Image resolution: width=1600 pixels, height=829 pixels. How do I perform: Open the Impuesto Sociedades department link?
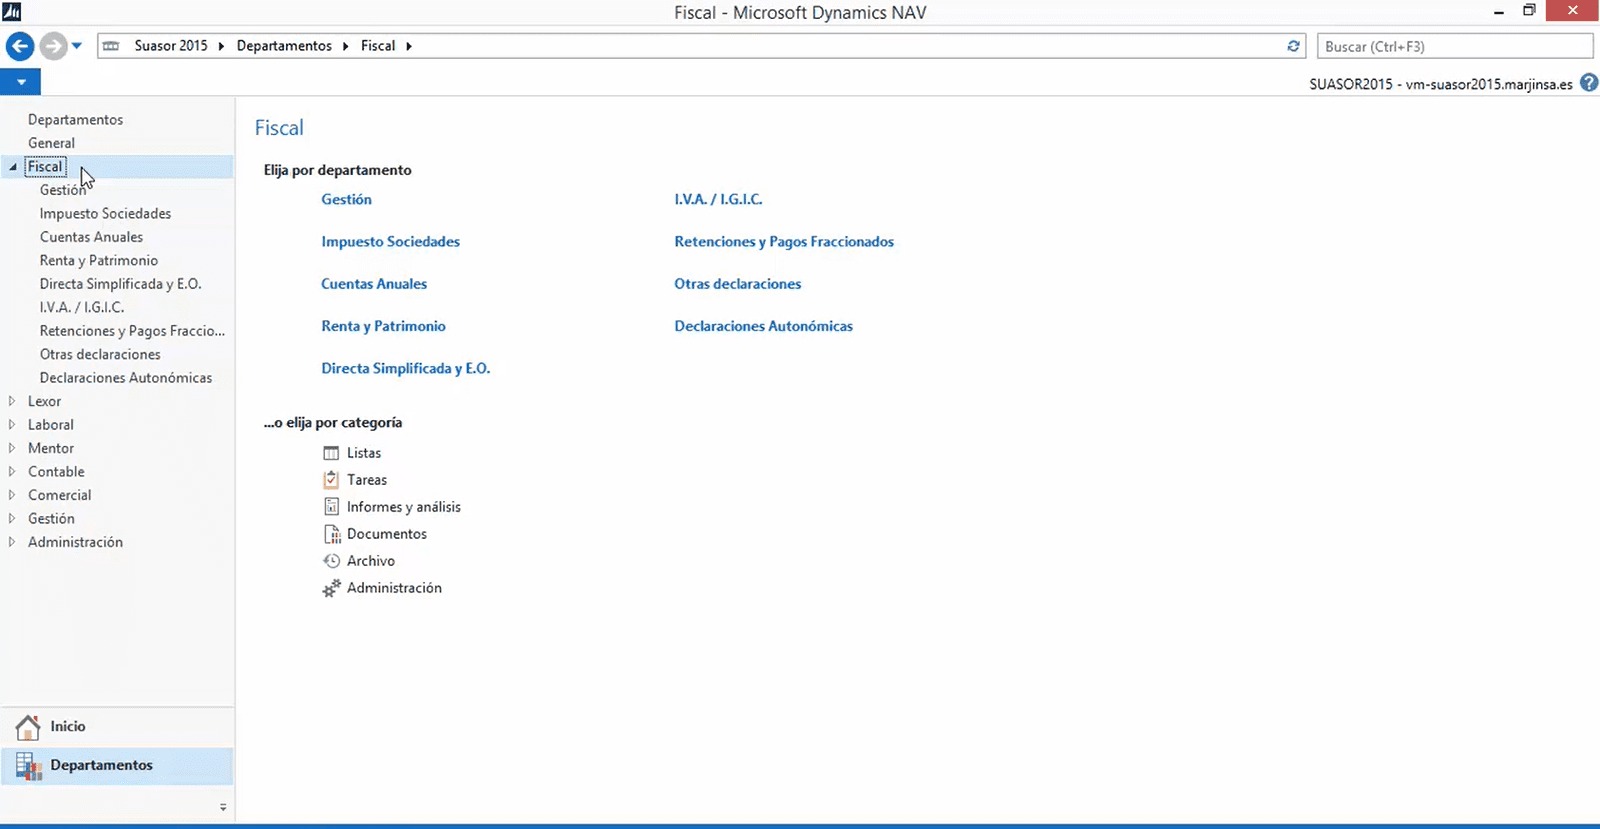click(x=390, y=241)
